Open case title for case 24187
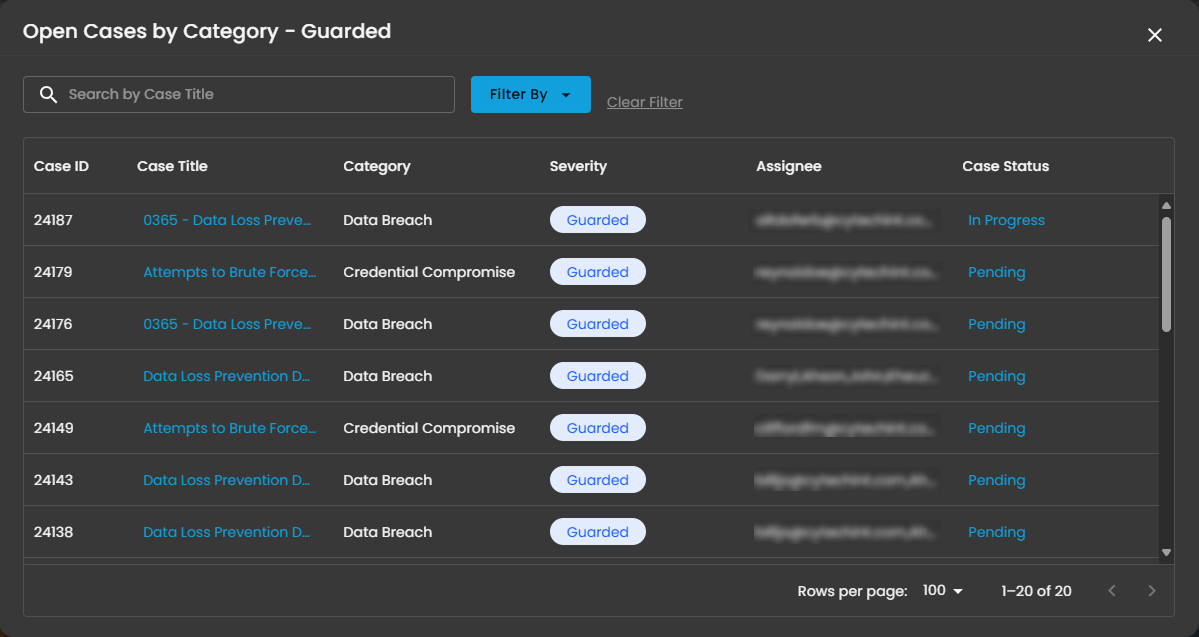This screenshot has width=1199, height=637. [227, 220]
